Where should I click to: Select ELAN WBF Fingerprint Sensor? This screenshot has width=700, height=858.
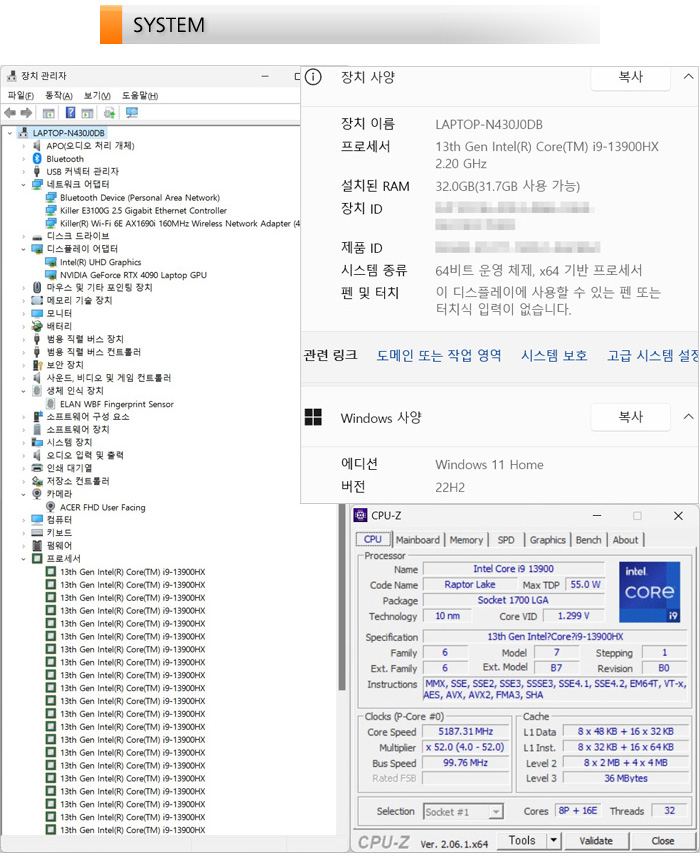(x=117, y=404)
